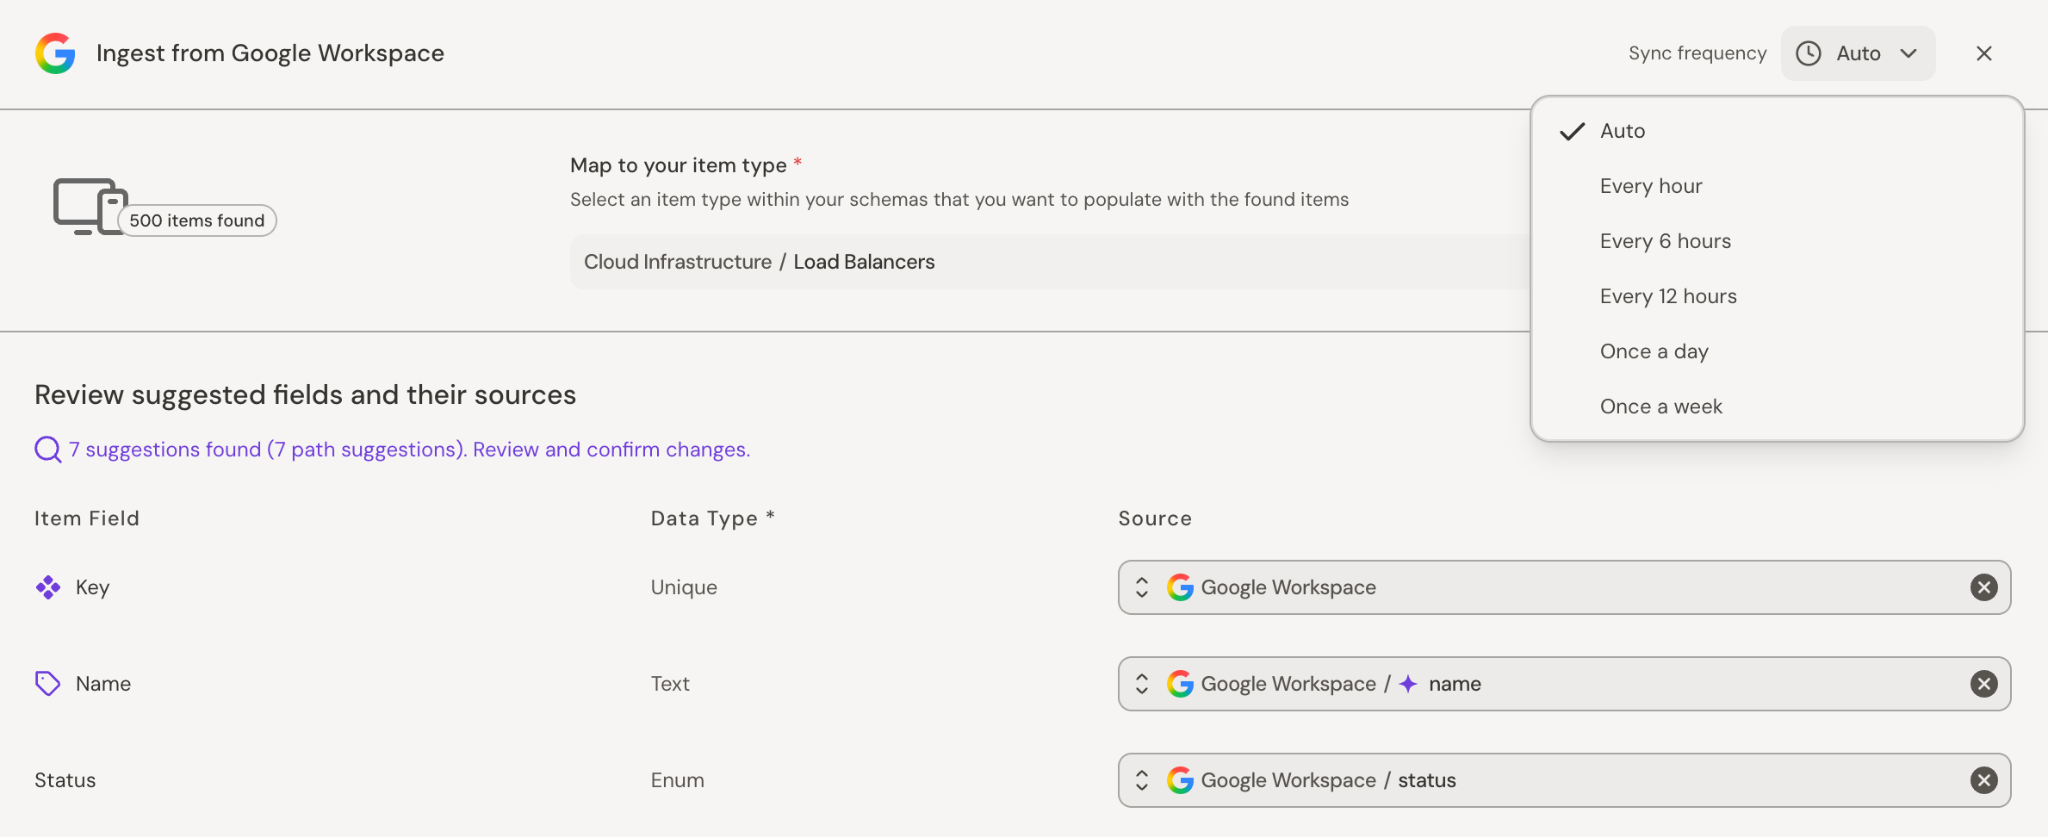The width and height of the screenshot is (2048, 837).
Task: Click the Enum data type value
Action: pyautogui.click(x=678, y=780)
